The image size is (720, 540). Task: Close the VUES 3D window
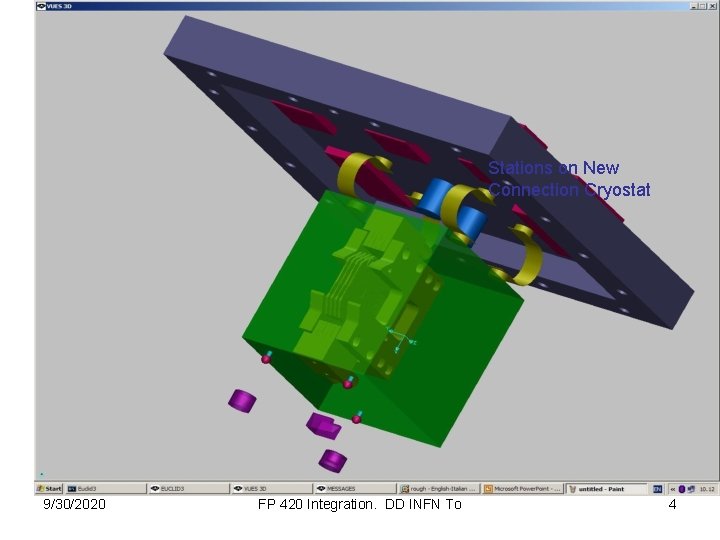point(712,6)
